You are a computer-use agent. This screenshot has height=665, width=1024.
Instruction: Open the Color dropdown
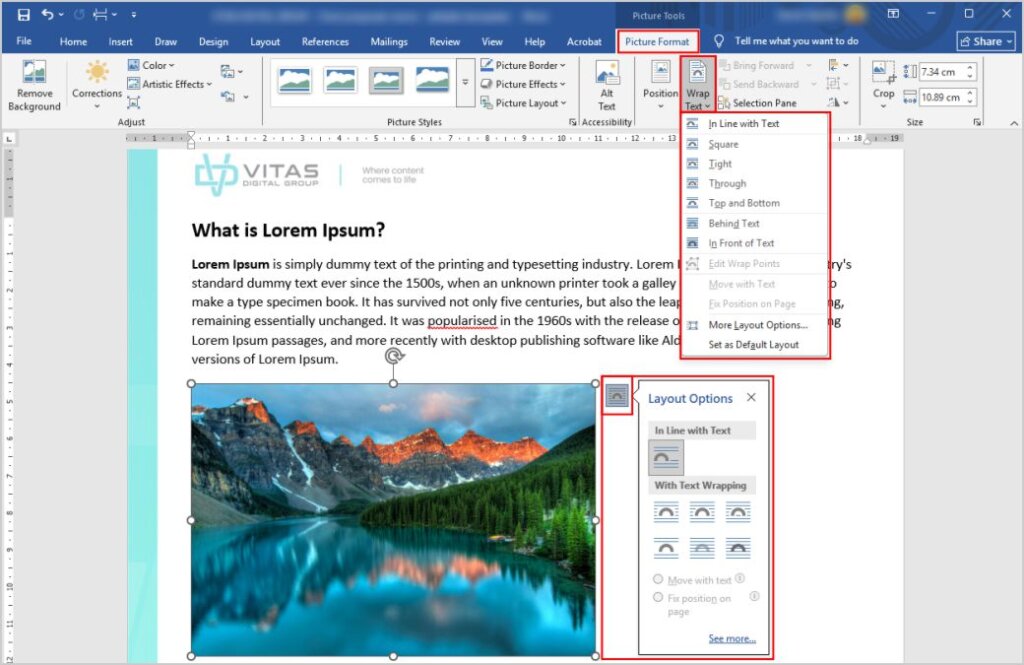[151, 65]
